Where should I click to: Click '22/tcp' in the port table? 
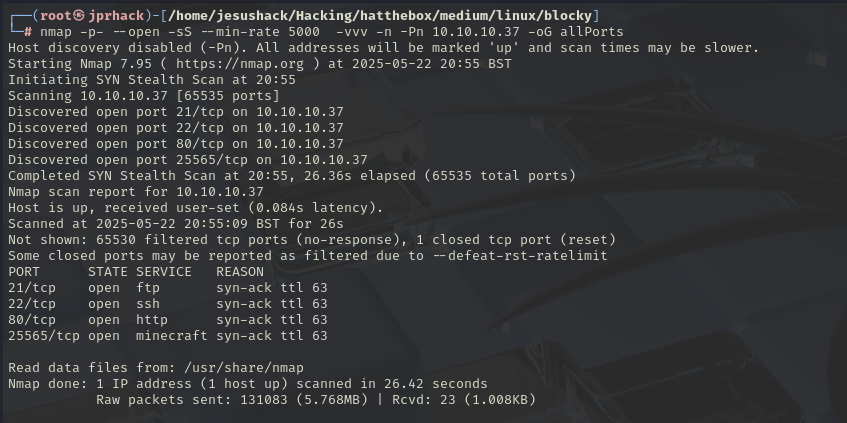click(x=32, y=304)
